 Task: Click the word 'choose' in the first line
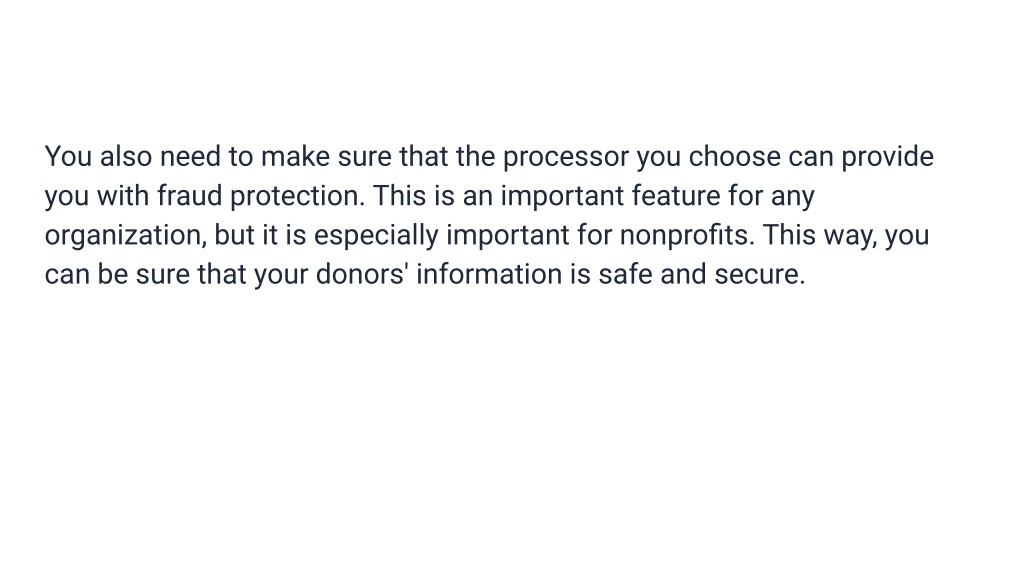pyautogui.click(x=734, y=157)
